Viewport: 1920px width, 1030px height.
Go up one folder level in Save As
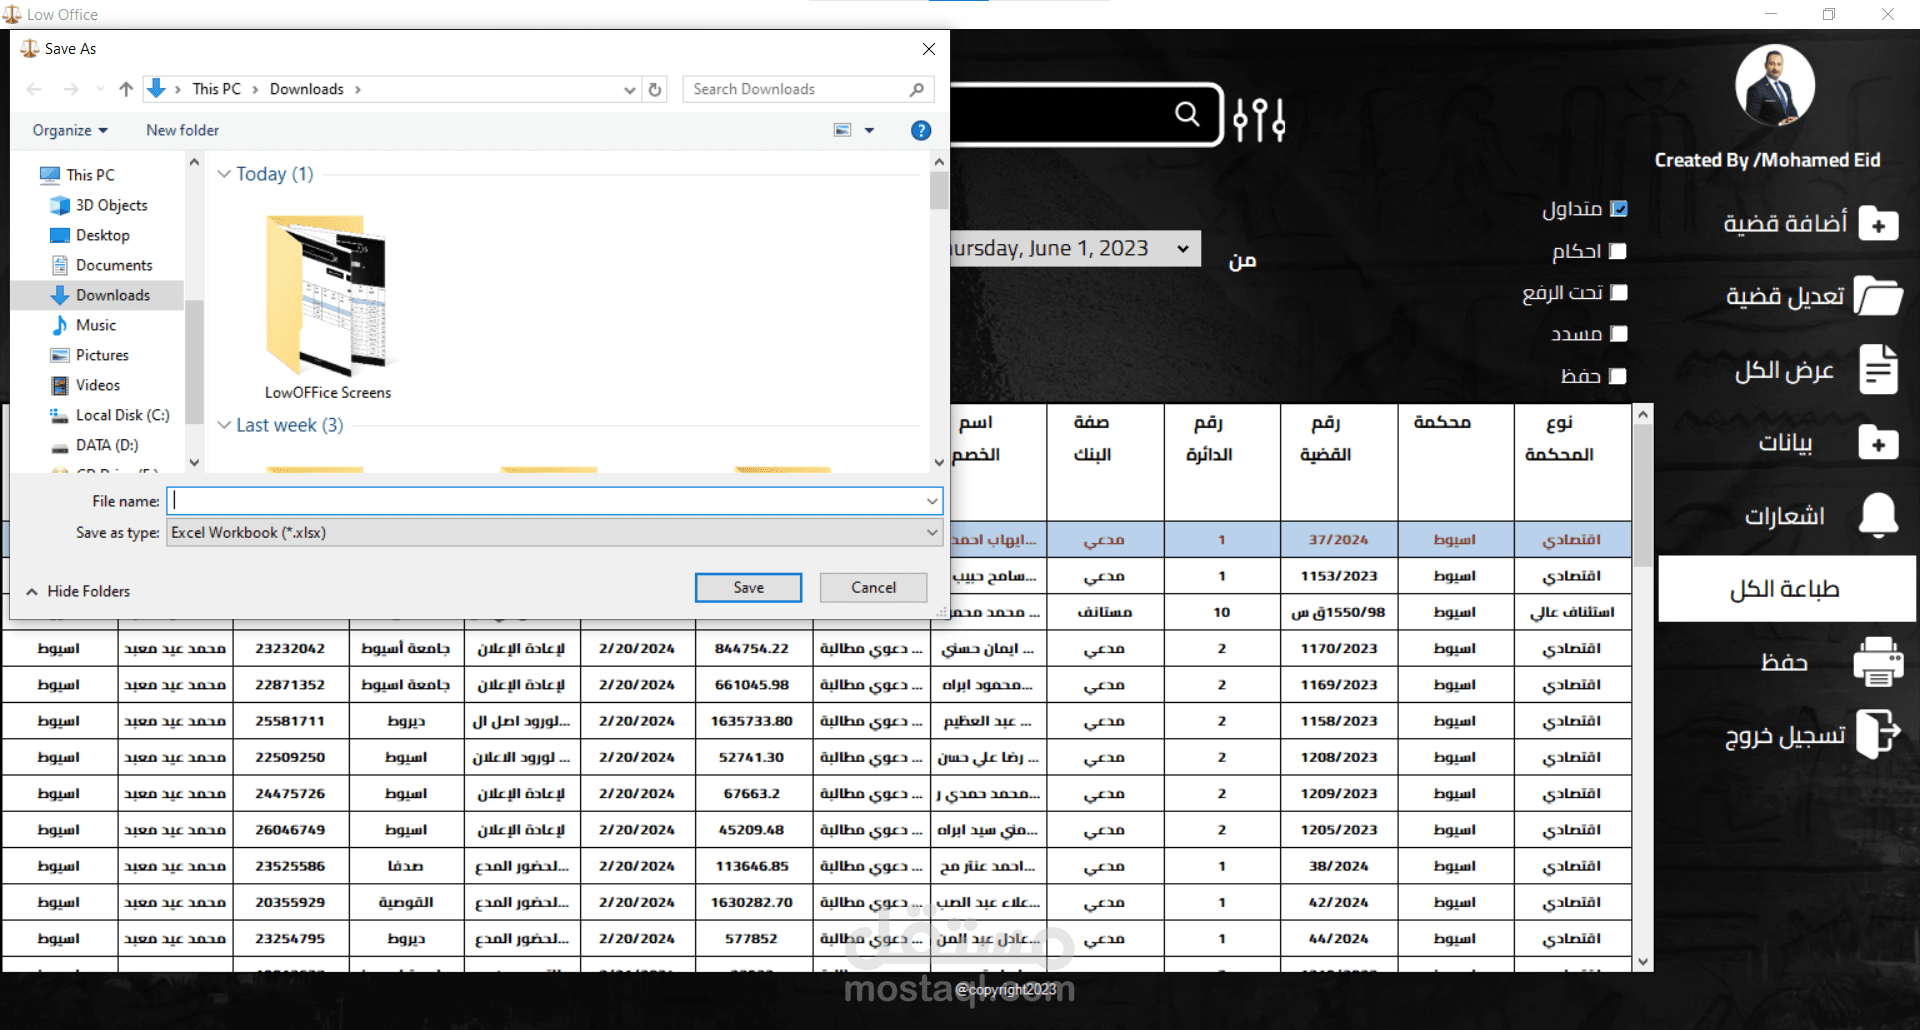pyautogui.click(x=126, y=89)
